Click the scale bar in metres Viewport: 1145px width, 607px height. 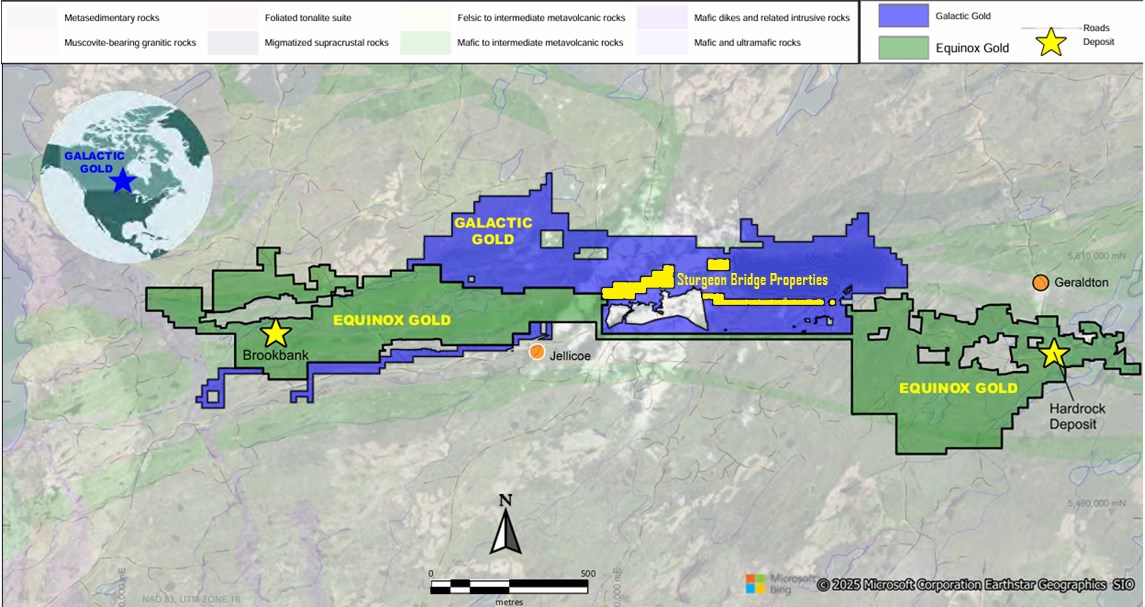click(508, 585)
